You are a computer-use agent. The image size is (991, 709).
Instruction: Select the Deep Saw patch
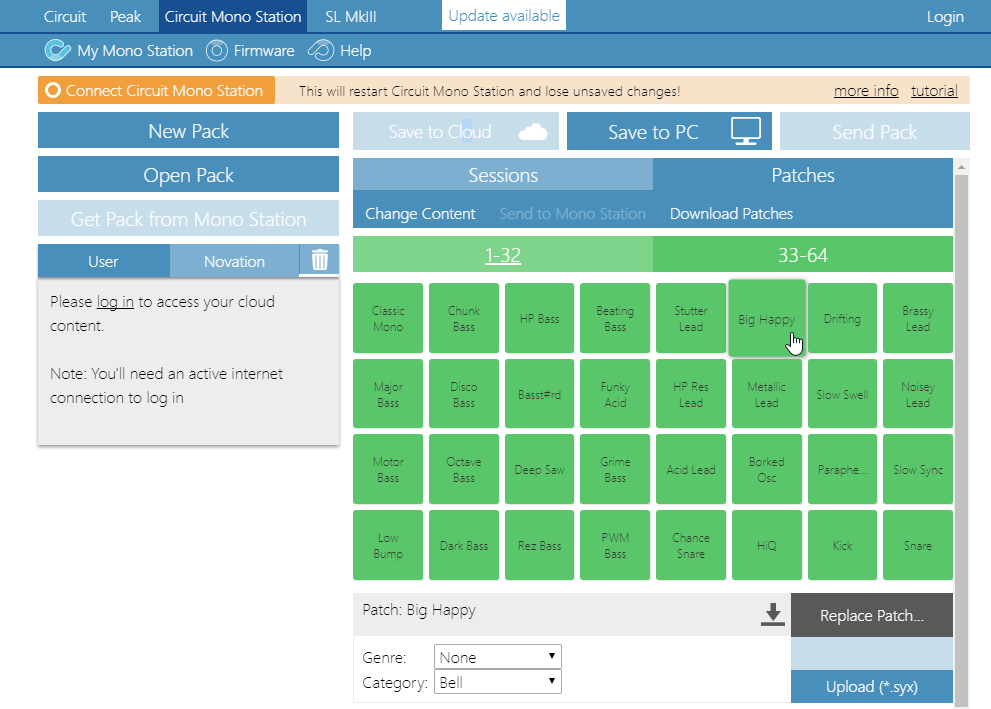click(x=539, y=469)
